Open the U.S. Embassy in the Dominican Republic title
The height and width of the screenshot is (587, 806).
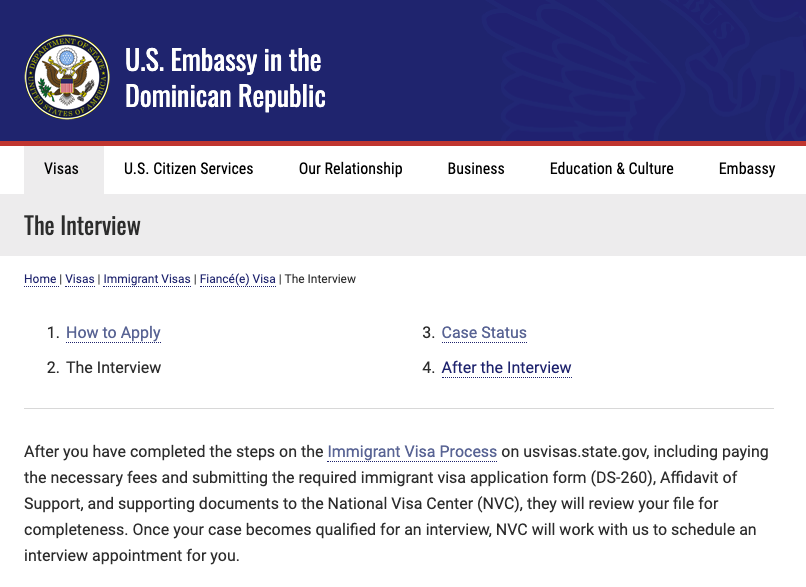coord(225,78)
